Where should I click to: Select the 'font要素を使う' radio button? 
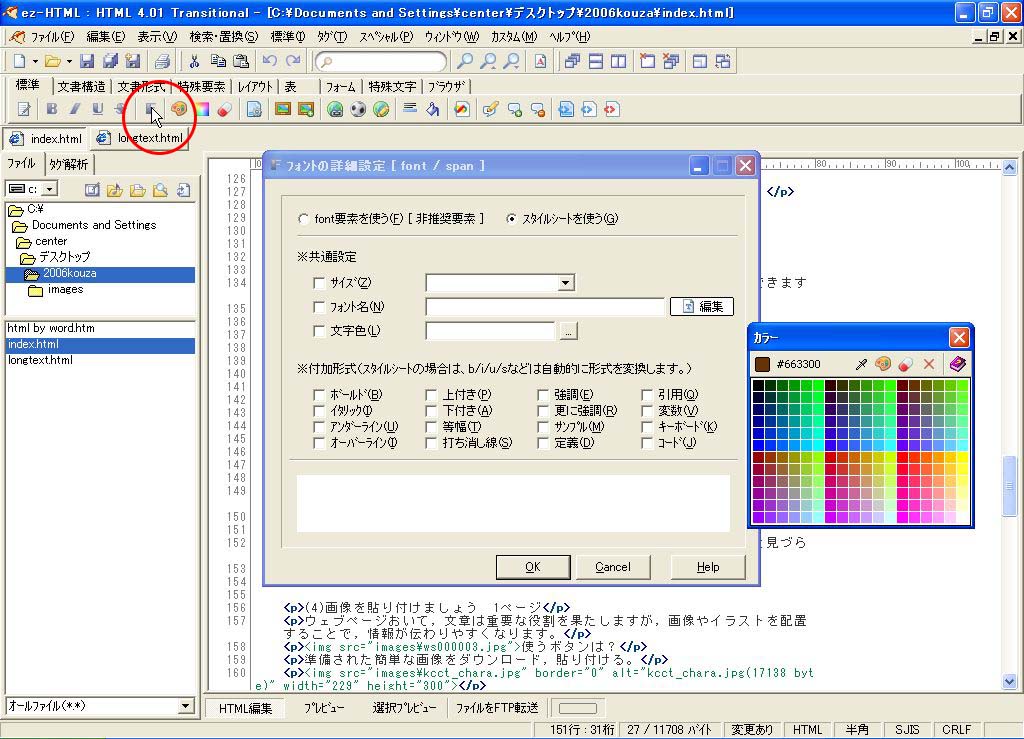[x=303, y=219]
